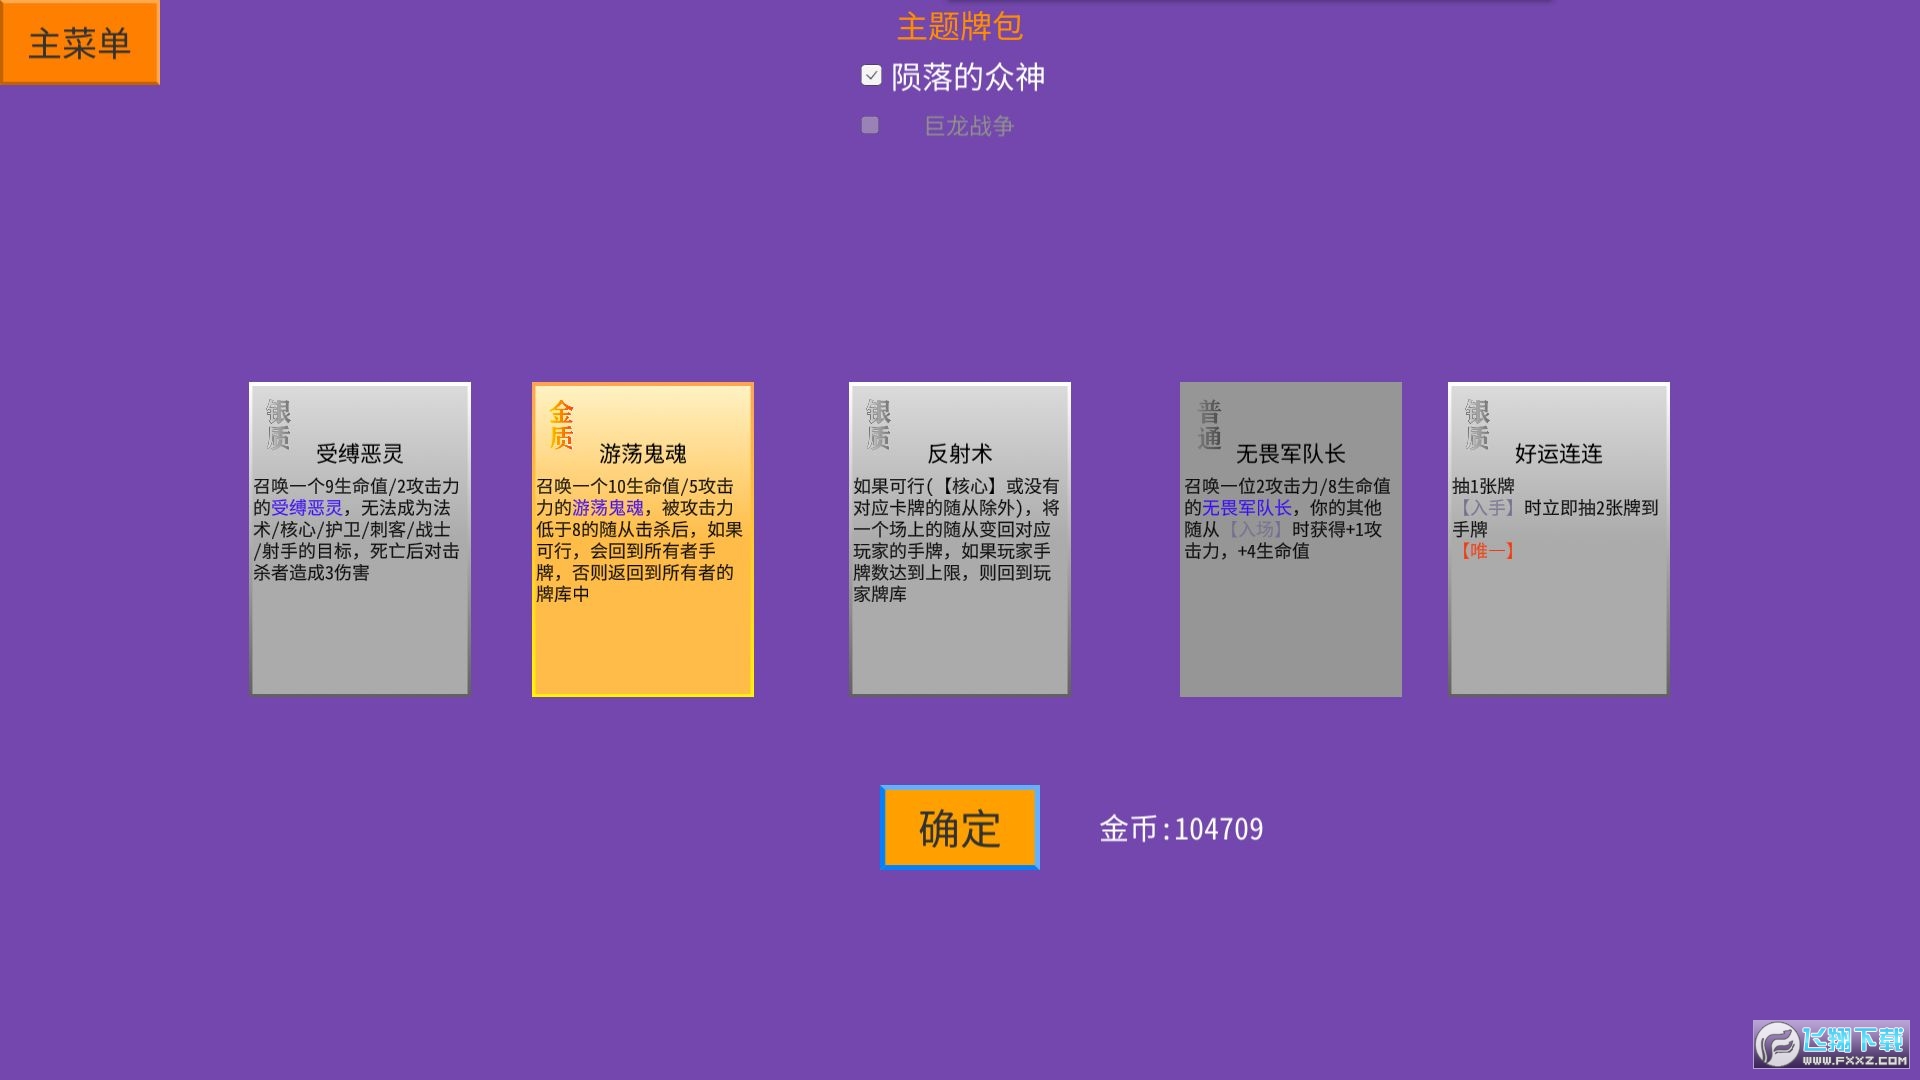Click the 金质 rarity badge on 游荡鬼魂

[x=562, y=425]
